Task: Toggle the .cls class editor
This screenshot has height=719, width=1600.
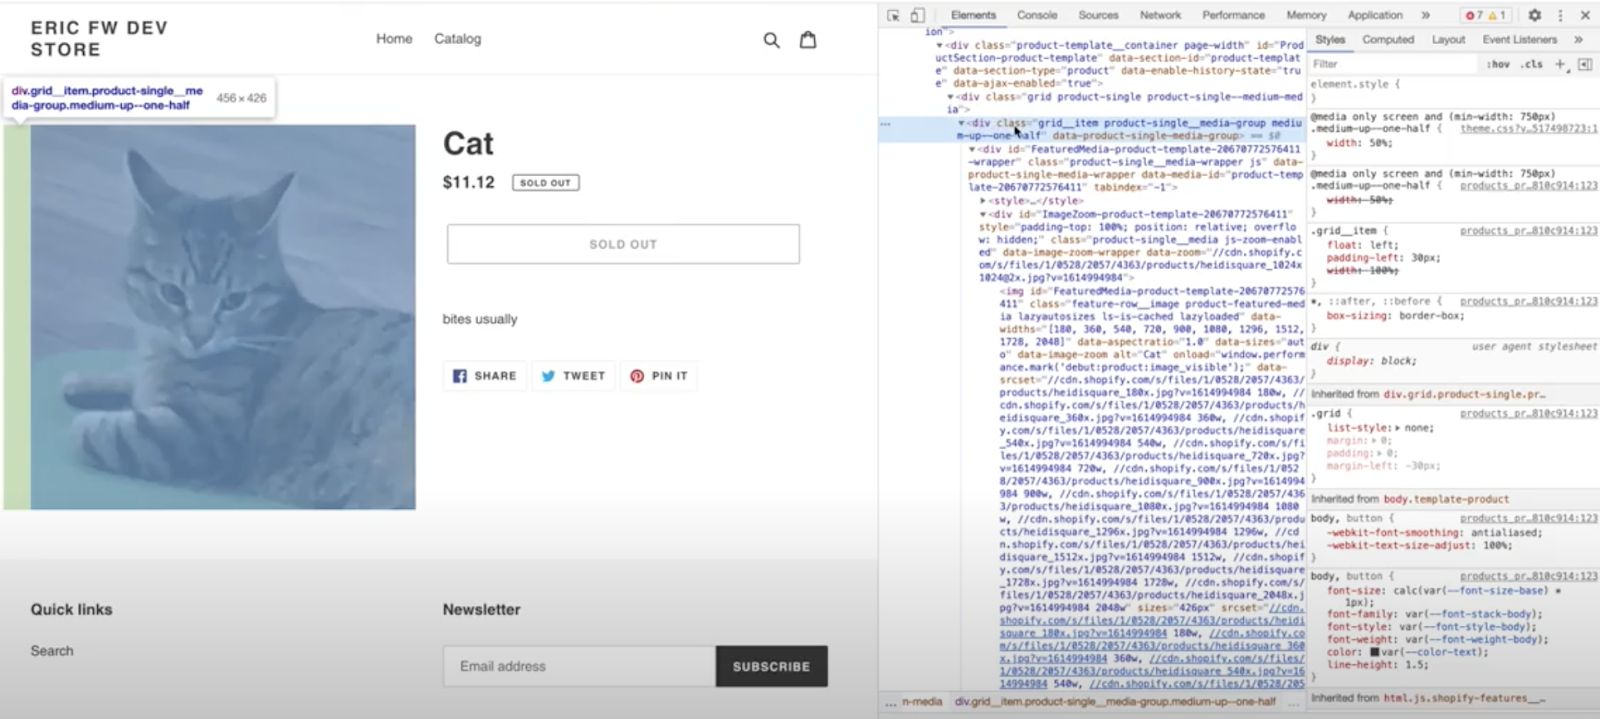Action: tap(1532, 64)
